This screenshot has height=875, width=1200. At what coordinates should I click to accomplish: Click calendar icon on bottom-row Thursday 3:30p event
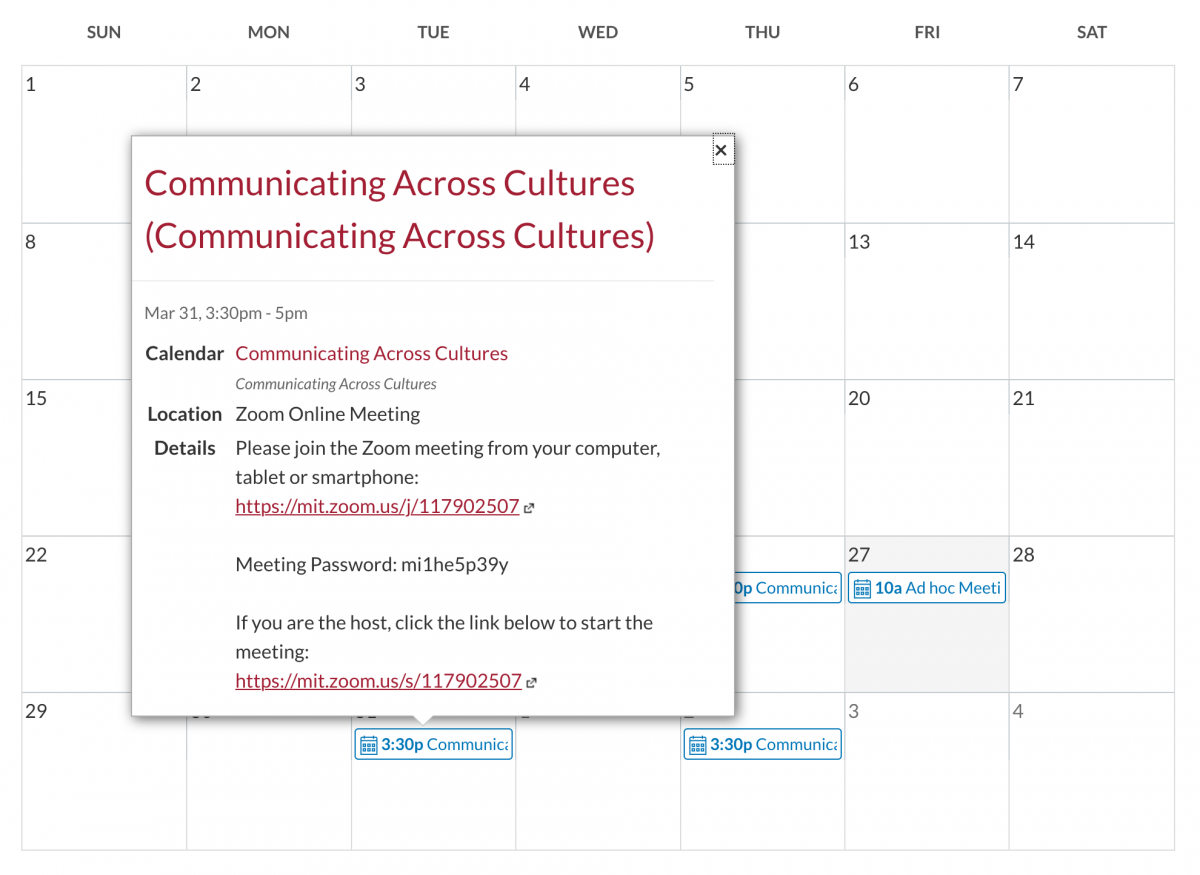point(697,745)
